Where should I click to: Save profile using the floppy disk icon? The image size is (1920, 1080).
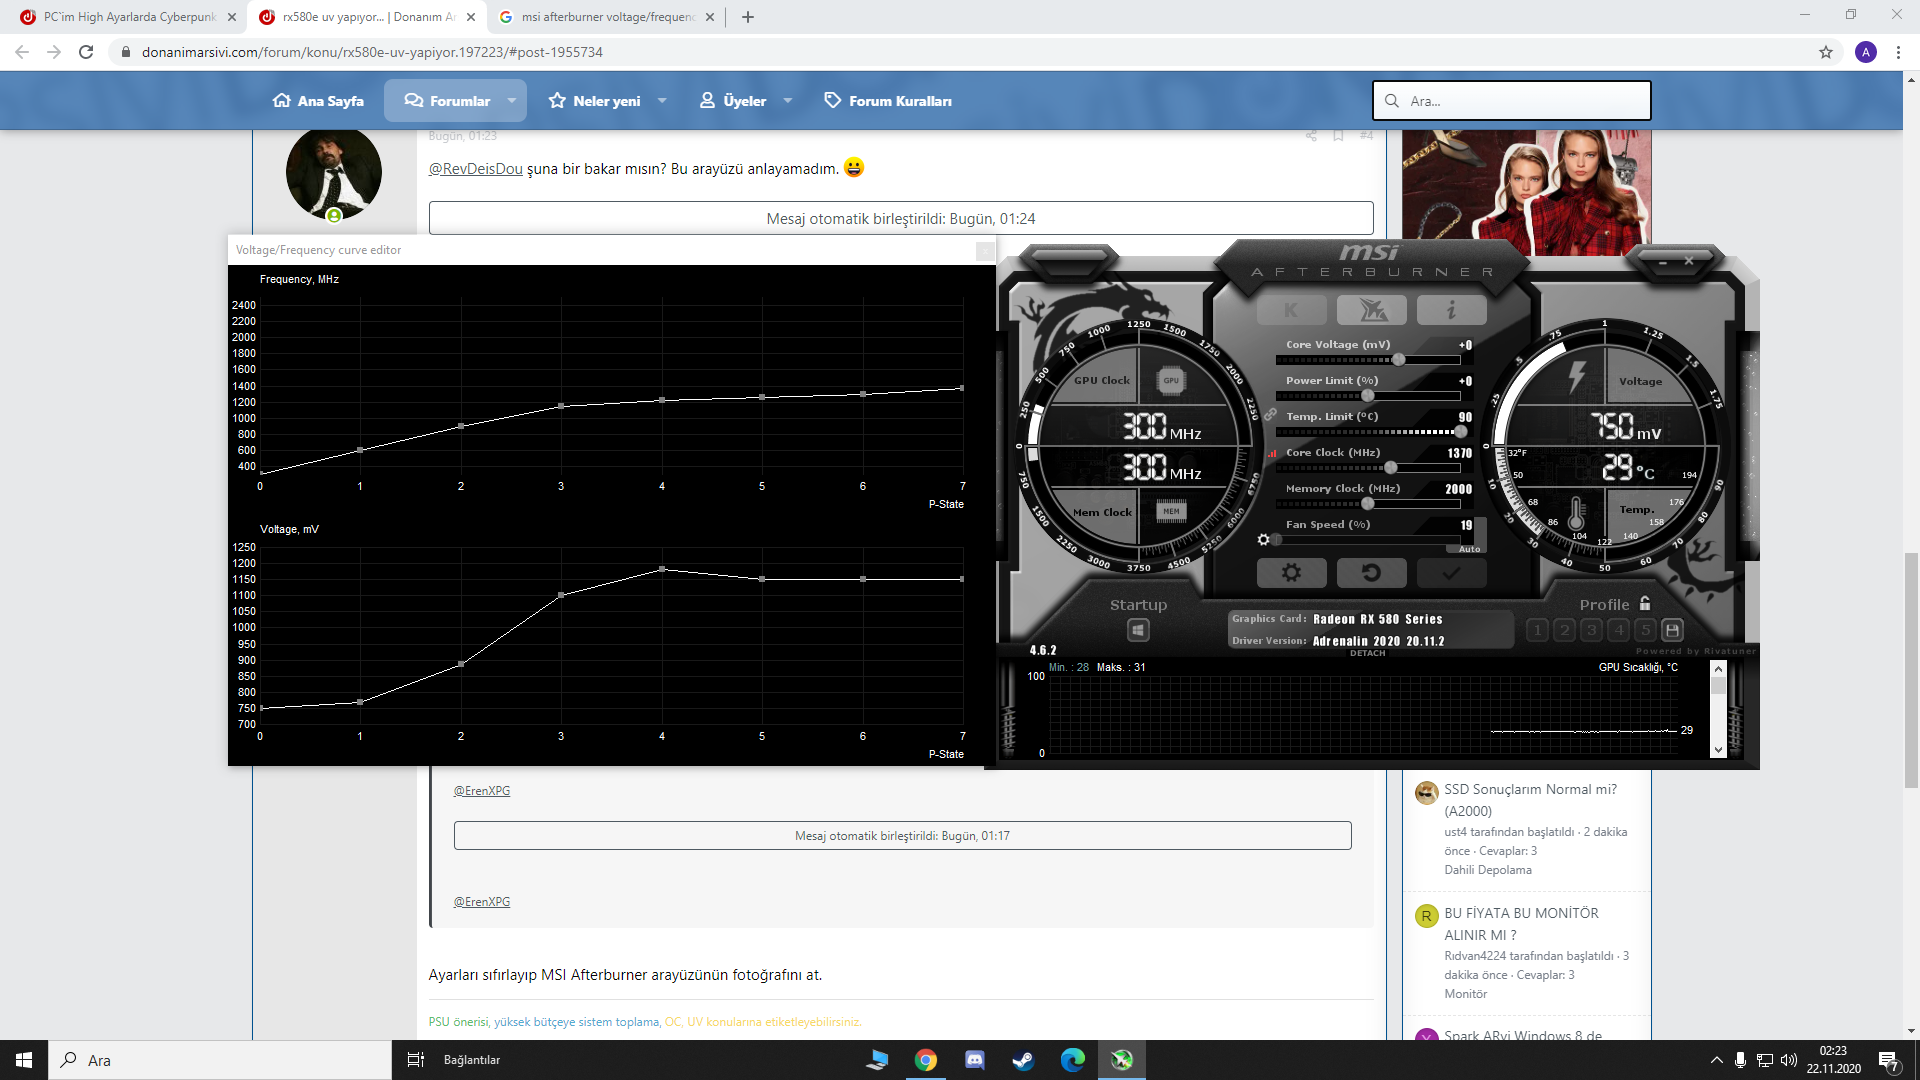coord(1672,630)
